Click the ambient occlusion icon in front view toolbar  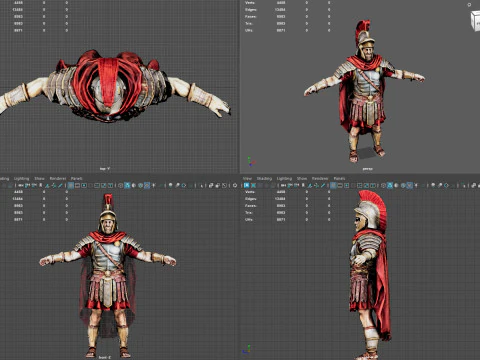click(x=170, y=185)
